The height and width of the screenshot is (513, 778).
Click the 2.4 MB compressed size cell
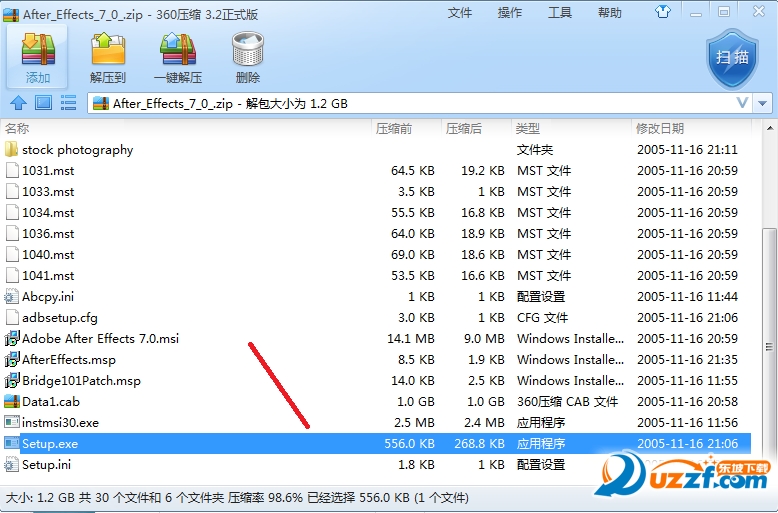point(484,423)
